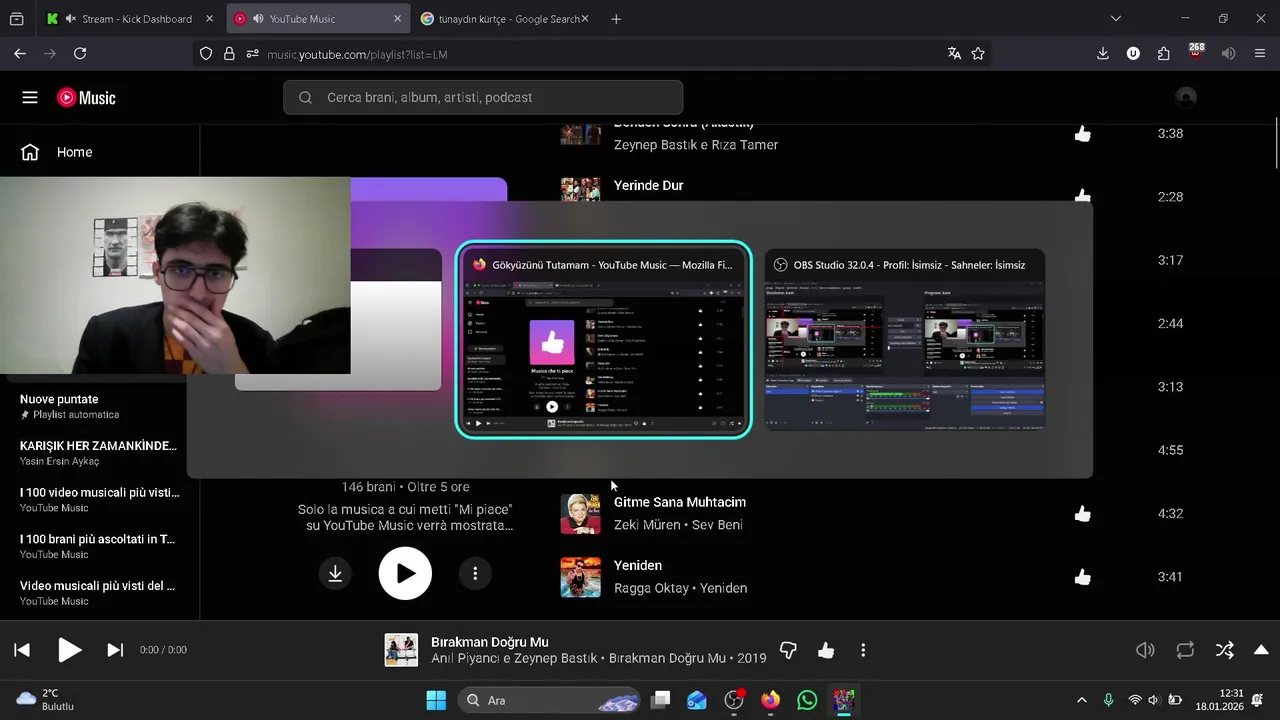Open the weather widget showing 2°C Bulutlu
The width and height of the screenshot is (1280, 720).
point(46,700)
